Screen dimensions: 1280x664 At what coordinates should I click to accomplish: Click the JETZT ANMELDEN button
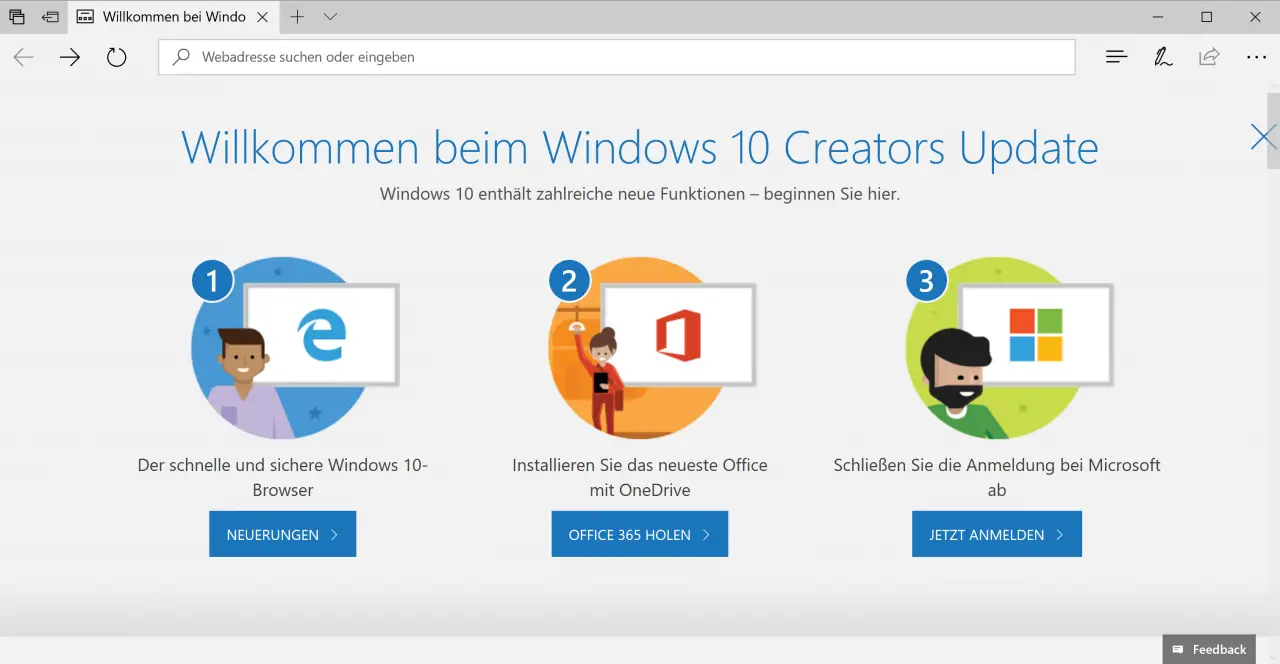coord(997,534)
